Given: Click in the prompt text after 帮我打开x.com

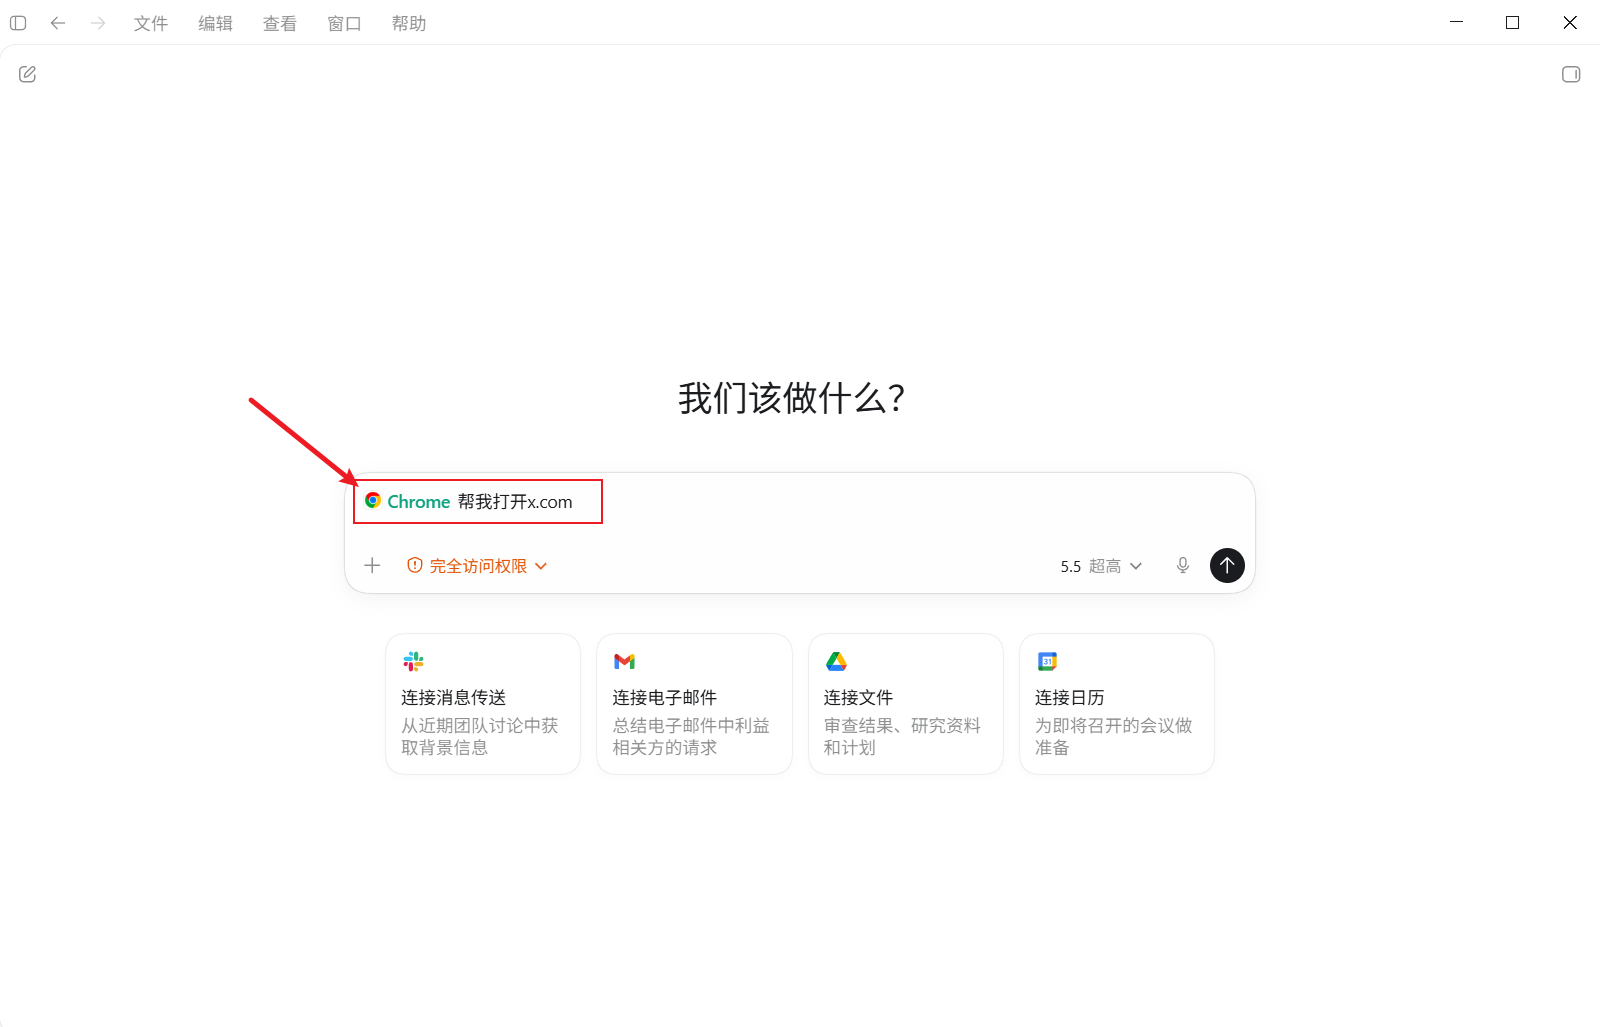Looking at the screenshot, I should 576,502.
